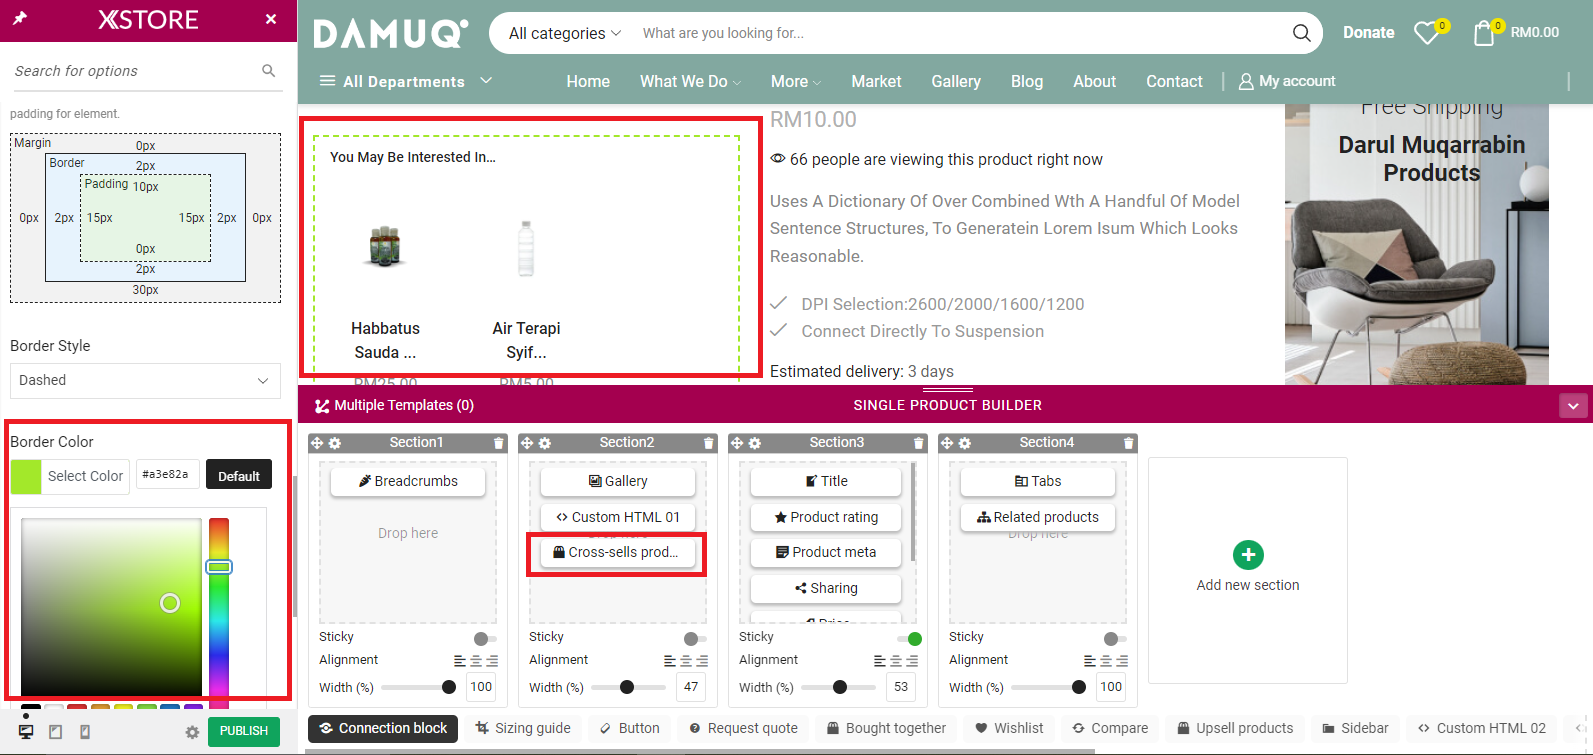The height and width of the screenshot is (755, 1593).
Task: Delete Section1 with trash icon
Action: [499, 442]
